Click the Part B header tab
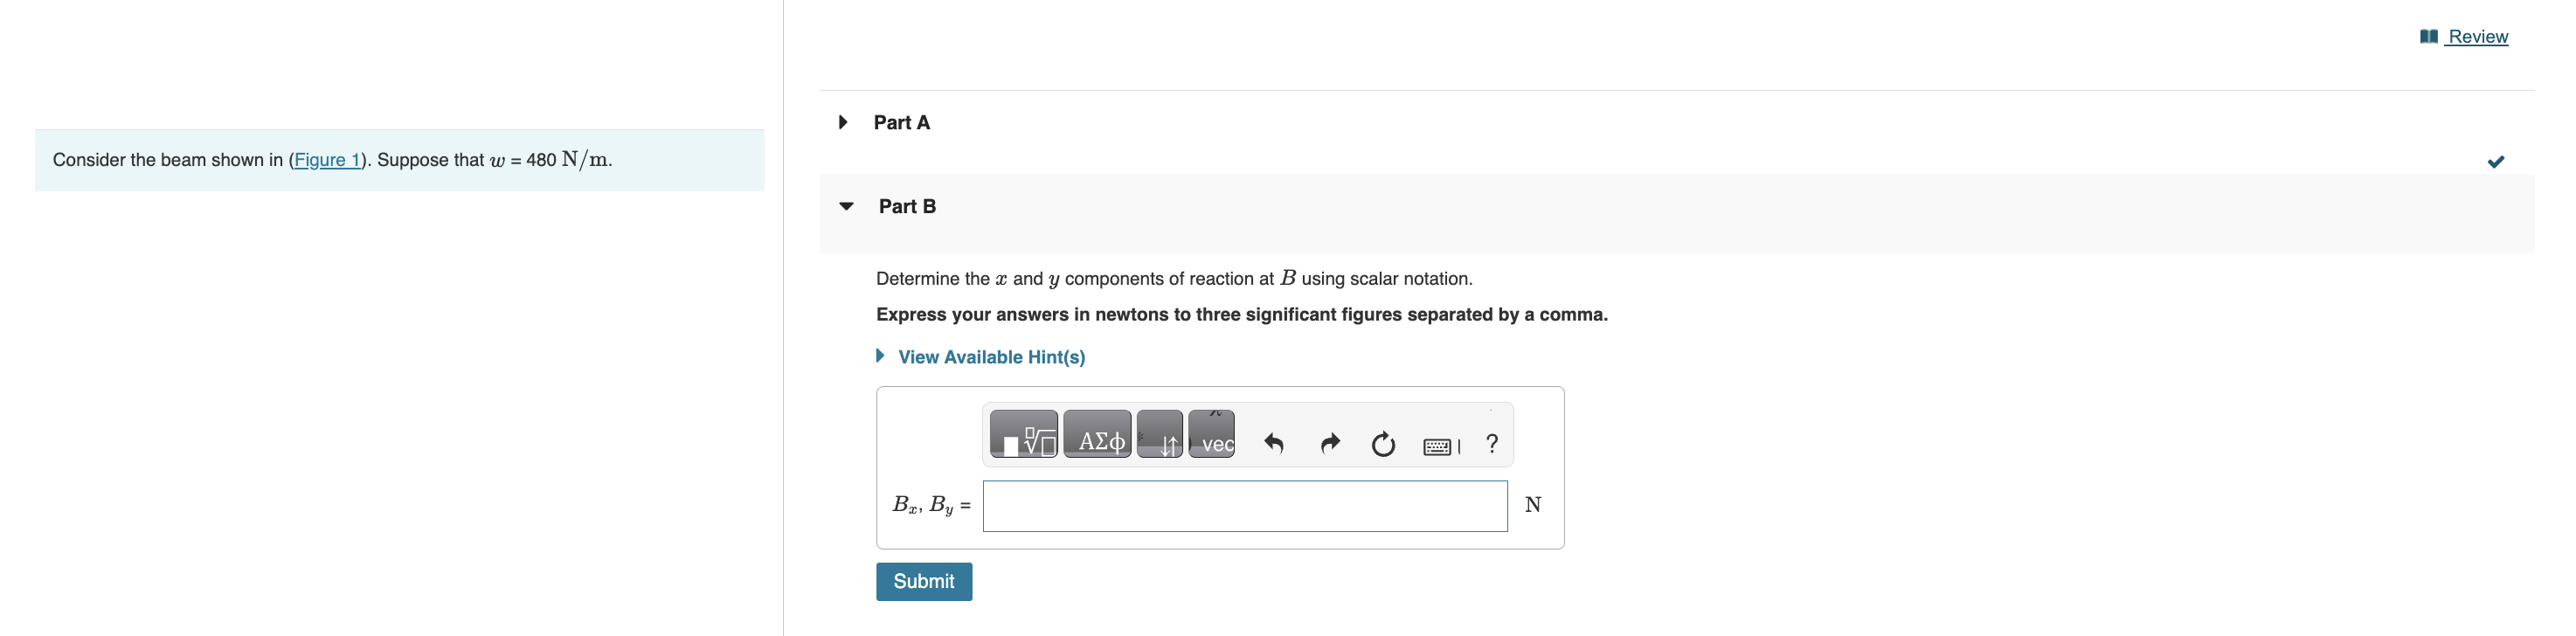This screenshot has width=2576, height=636. point(908,206)
